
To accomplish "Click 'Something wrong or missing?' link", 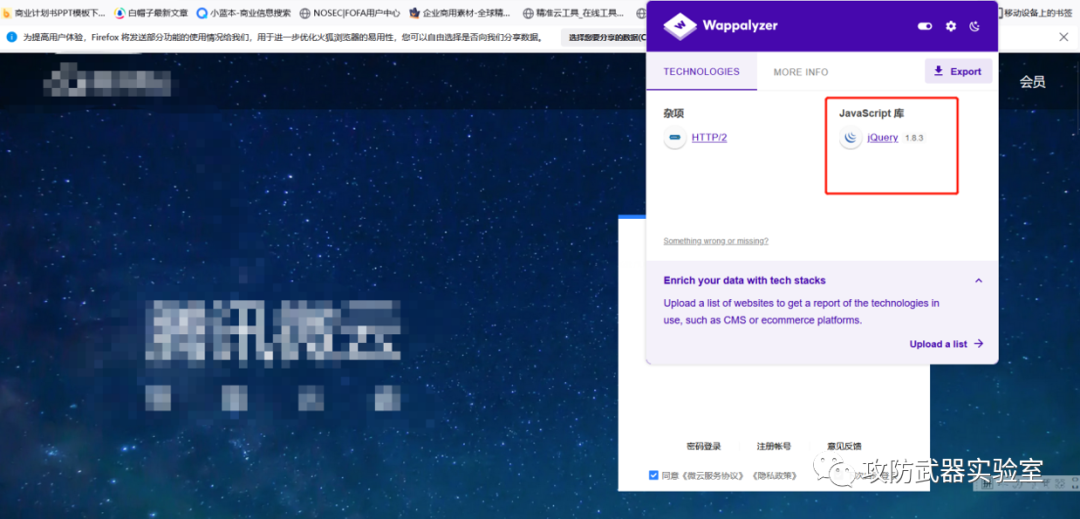I will (716, 241).
